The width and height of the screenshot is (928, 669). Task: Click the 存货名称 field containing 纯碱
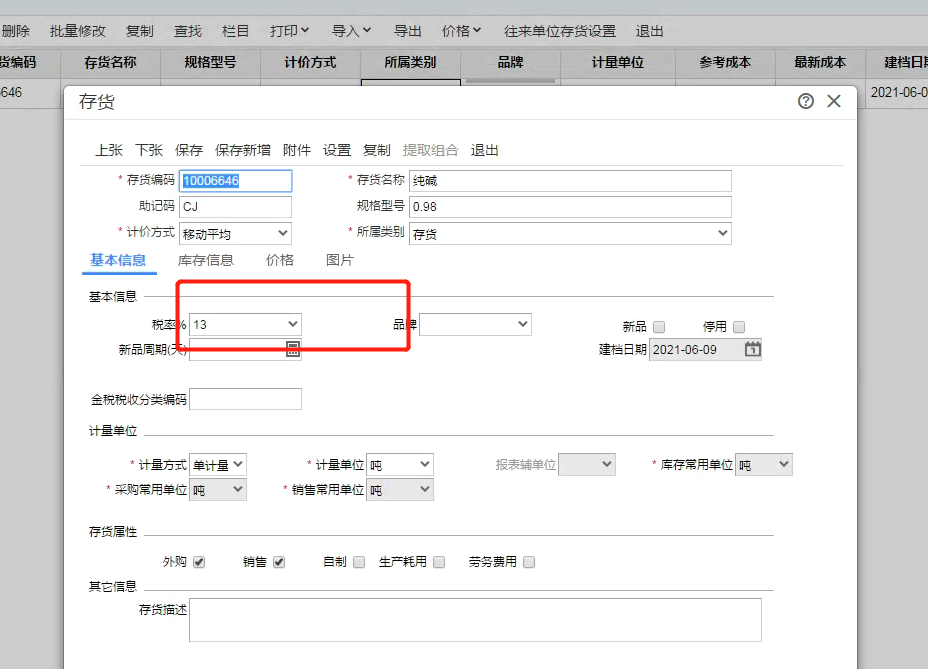tap(570, 181)
